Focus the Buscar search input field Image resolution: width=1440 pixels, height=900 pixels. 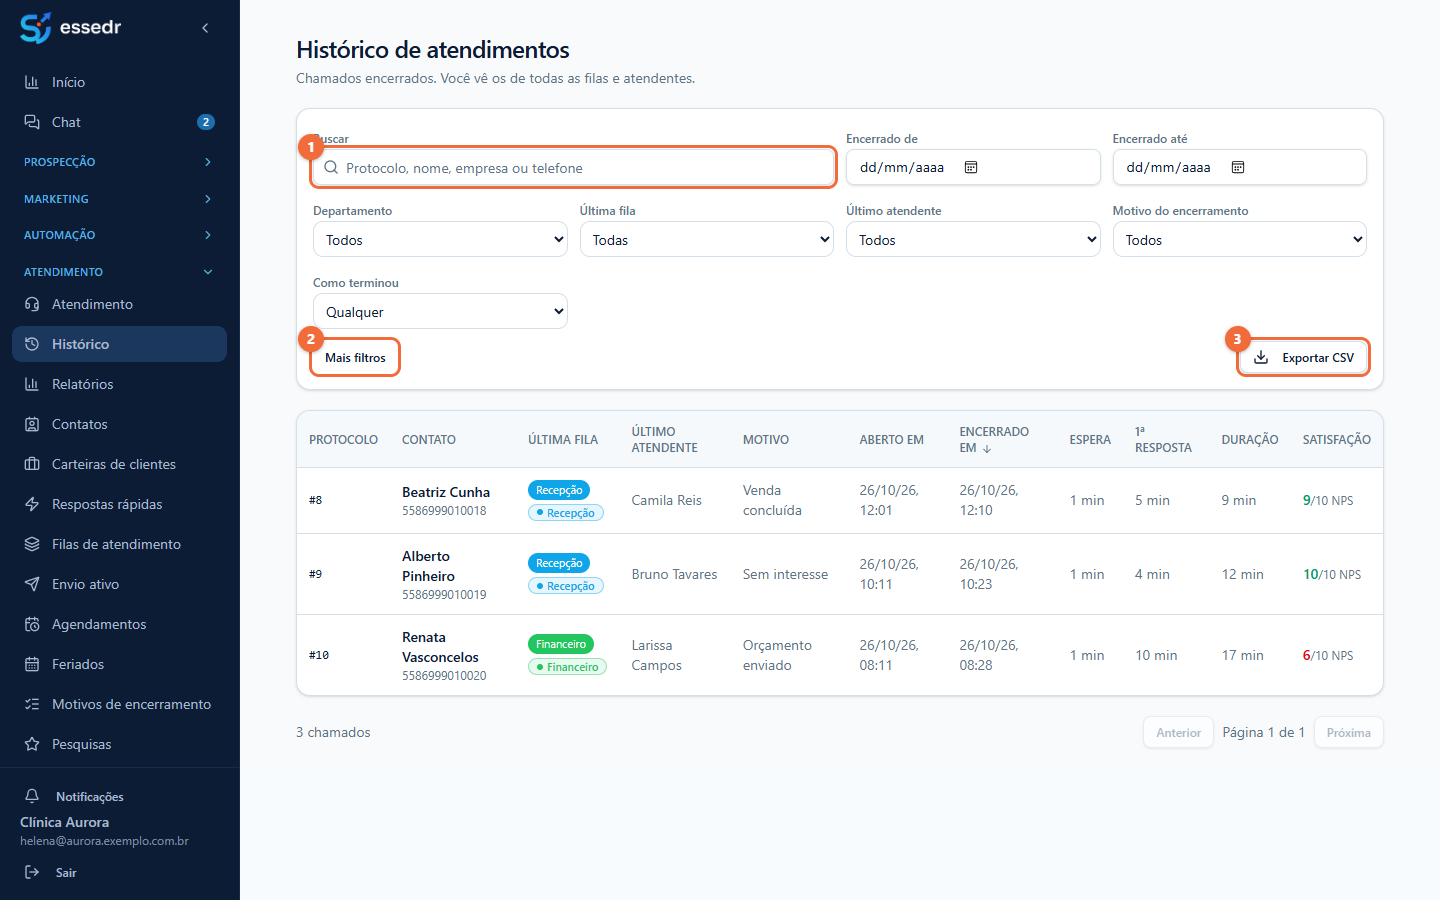point(574,168)
